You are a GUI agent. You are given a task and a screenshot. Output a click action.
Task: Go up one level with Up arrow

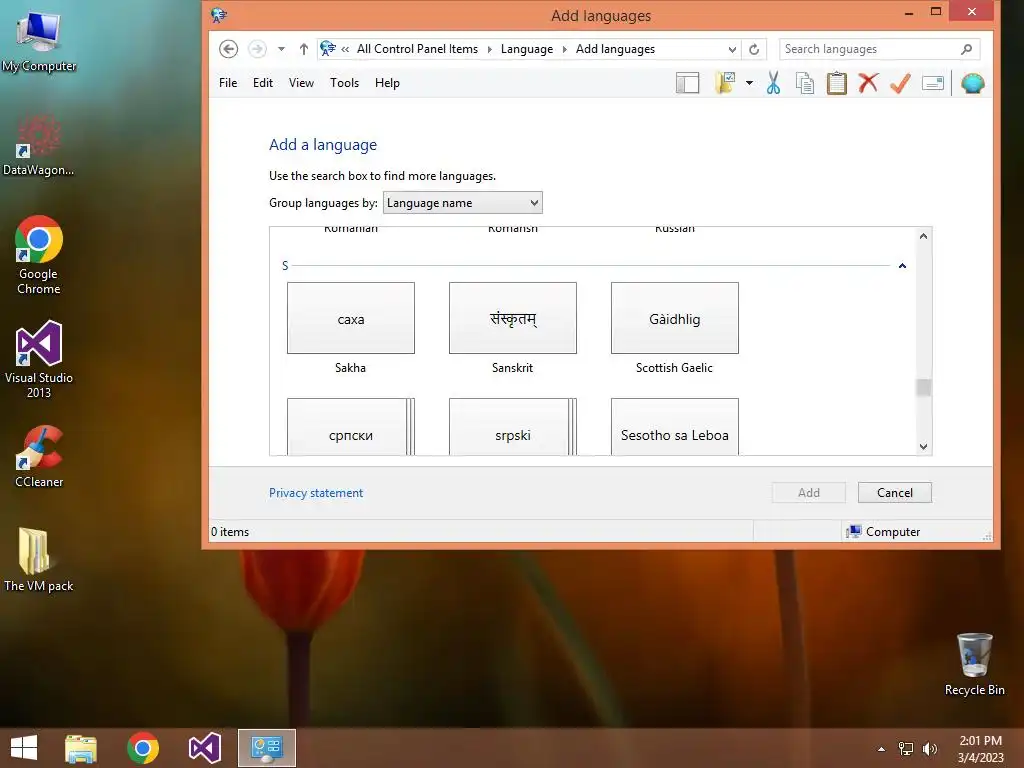(x=304, y=49)
